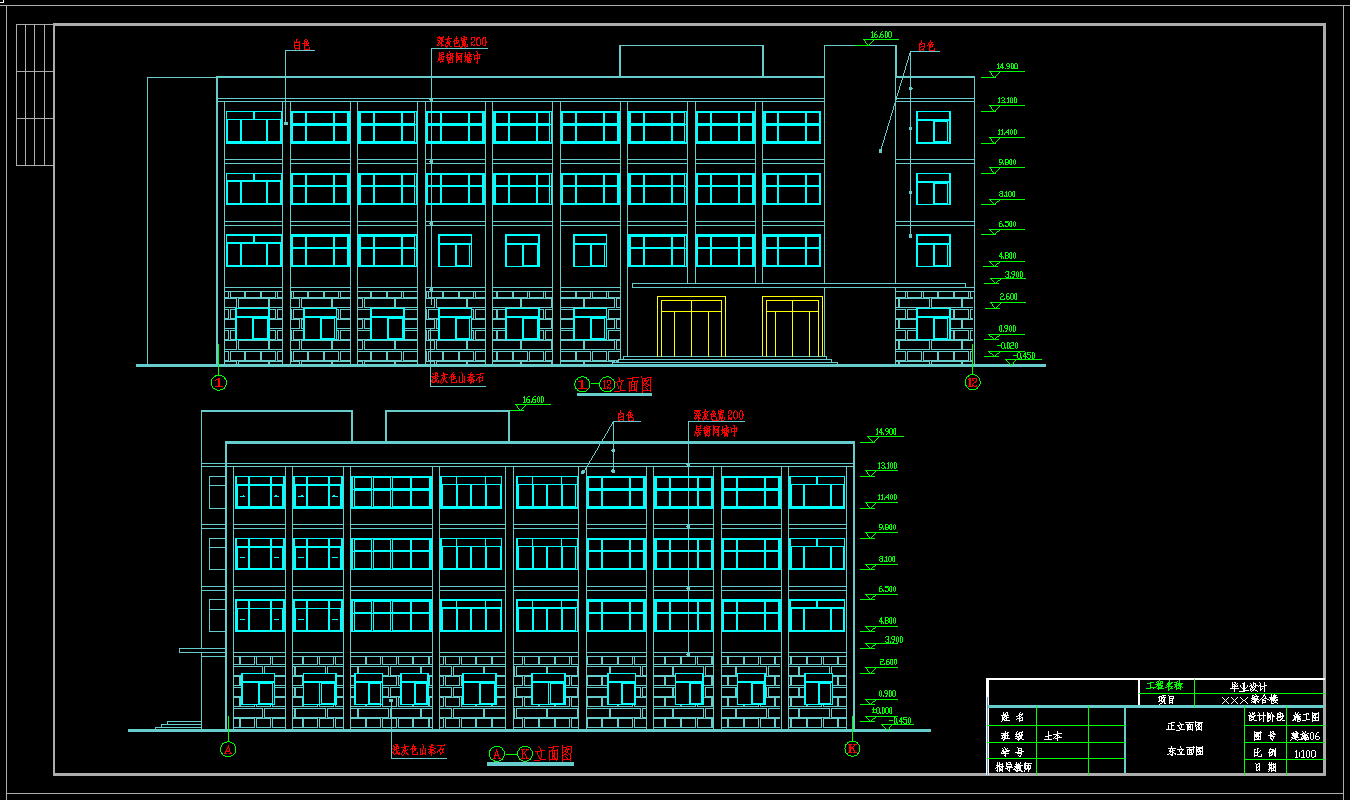
Task: Click the 学号 field label
Action: click(x=1012, y=751)
